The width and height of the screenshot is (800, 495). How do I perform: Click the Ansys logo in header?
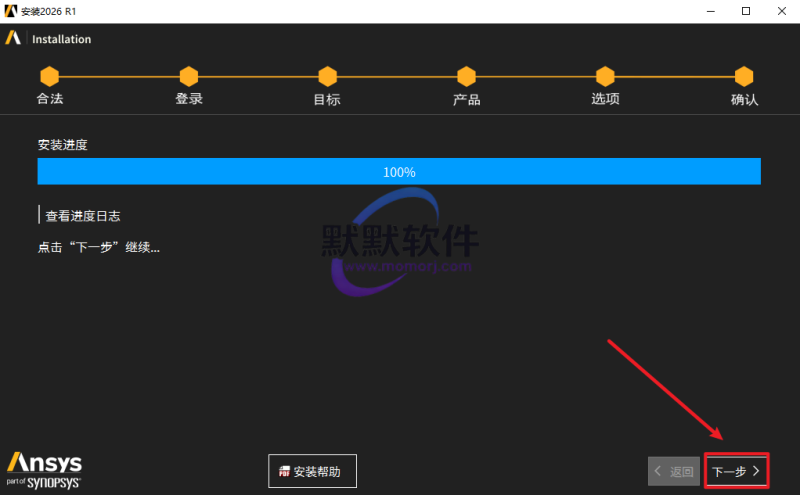click(x=13, y=39)
